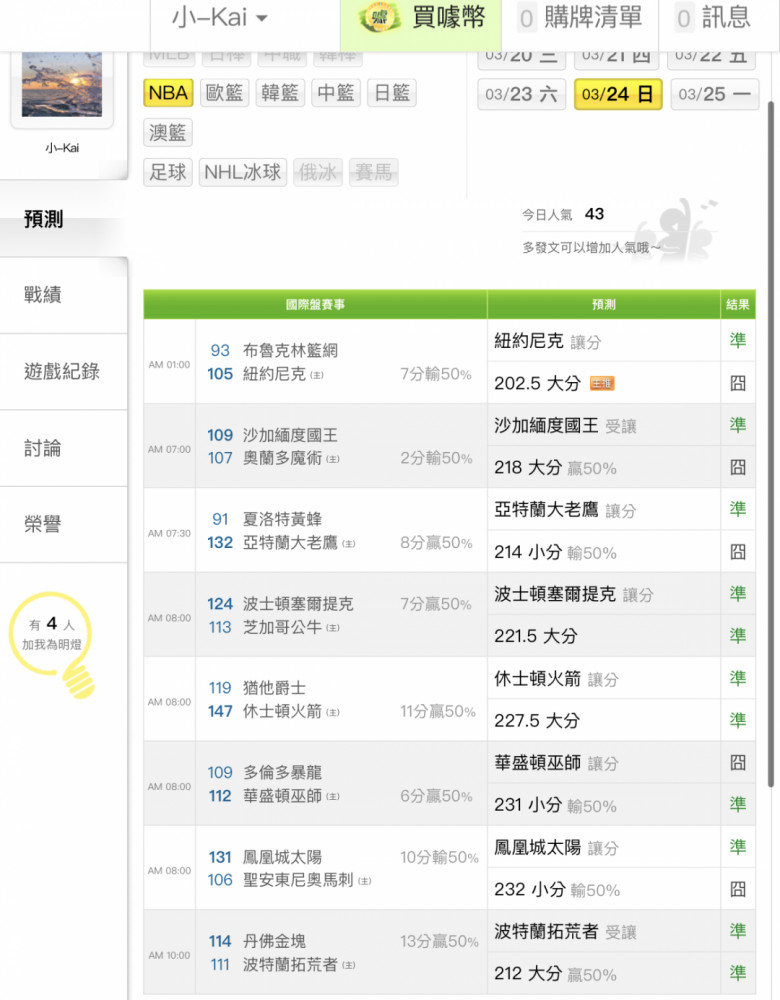Click team name 紐約尼克 in match column
Viewport: 780px width, 1000px height.
click(x=274, y=374)
